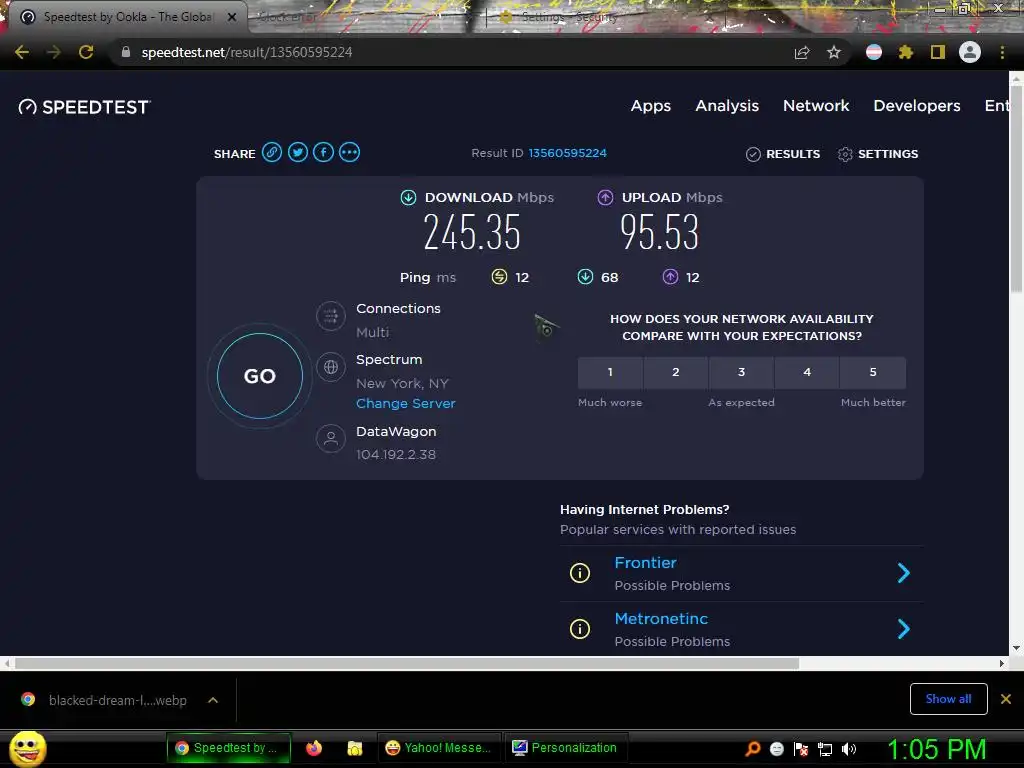The width and height of the screenshot is (1024, 768).
Task: Switch to the Settings browser tab
Action: 569,17
